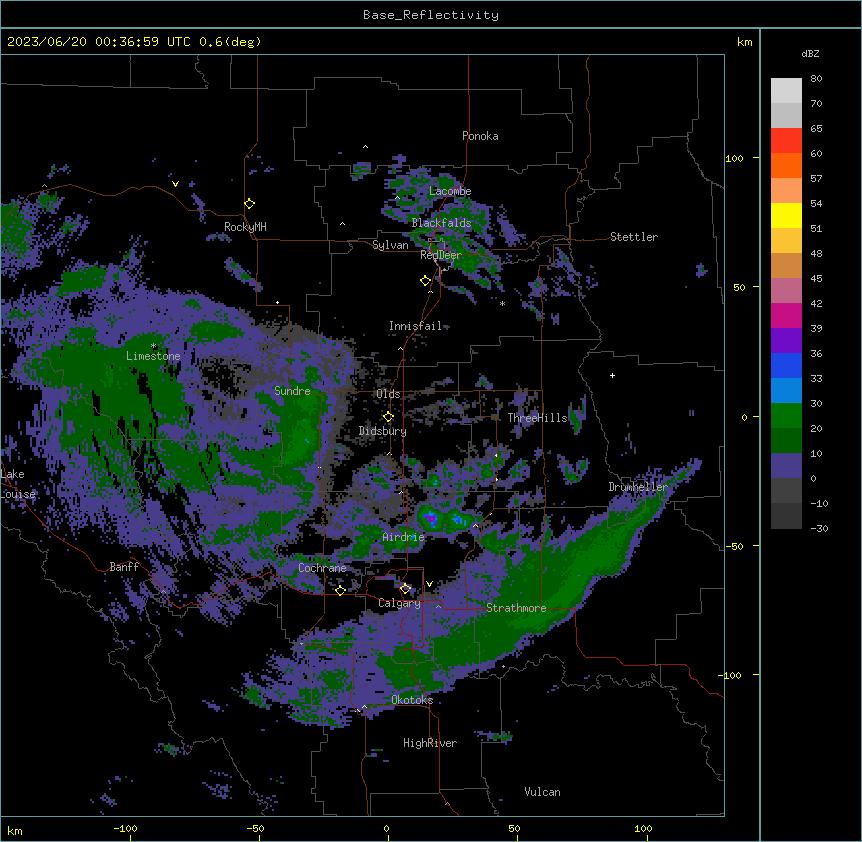Image resolution: width=862 pixels, height=842 pixels.
Task: Click the RedDeer city label
Action: click(x=441, y=255)
